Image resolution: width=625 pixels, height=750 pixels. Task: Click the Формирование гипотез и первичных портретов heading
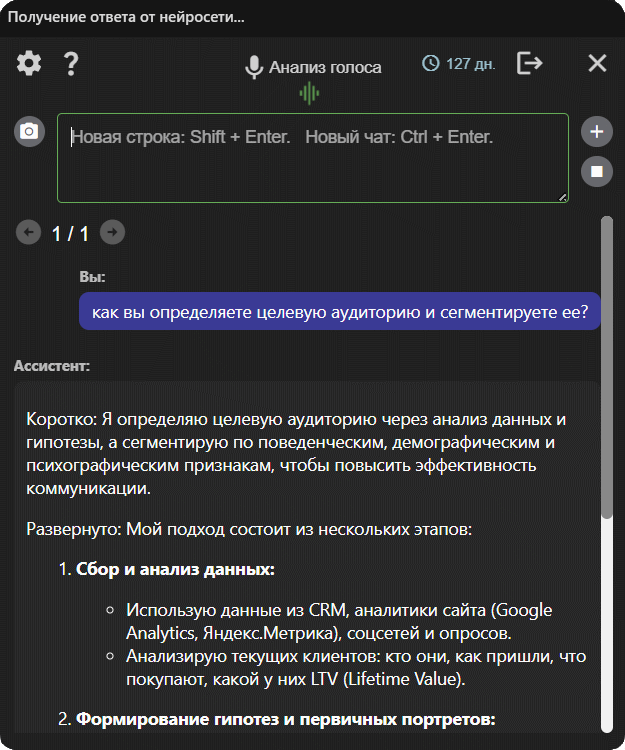tap(285, 719)
